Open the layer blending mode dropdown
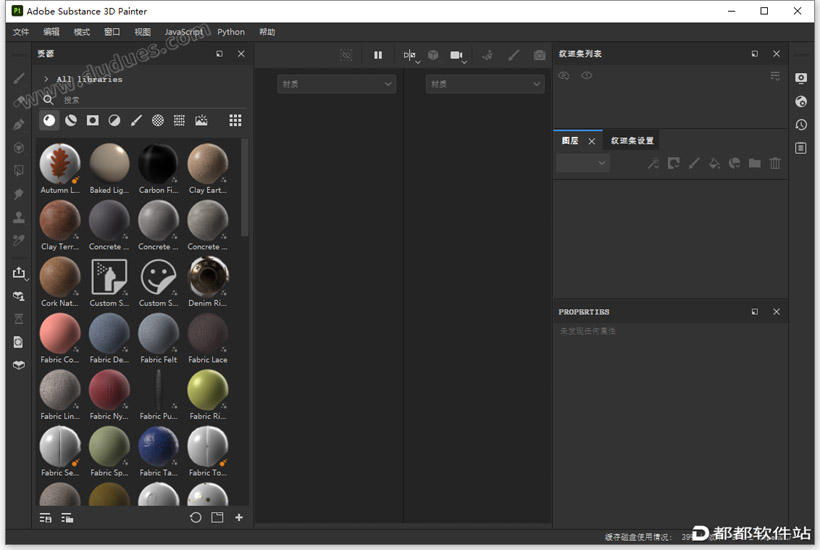The height and width of the screenshot is (550, 820). 583,163
